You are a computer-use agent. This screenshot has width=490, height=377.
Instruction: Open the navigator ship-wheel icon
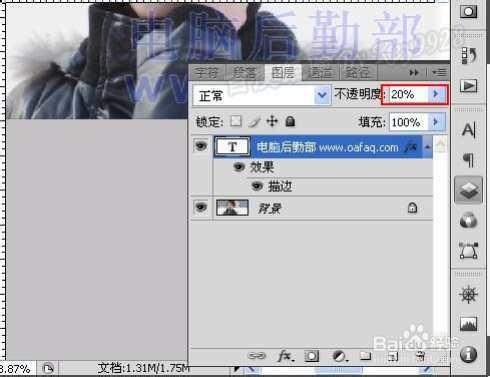468,294
